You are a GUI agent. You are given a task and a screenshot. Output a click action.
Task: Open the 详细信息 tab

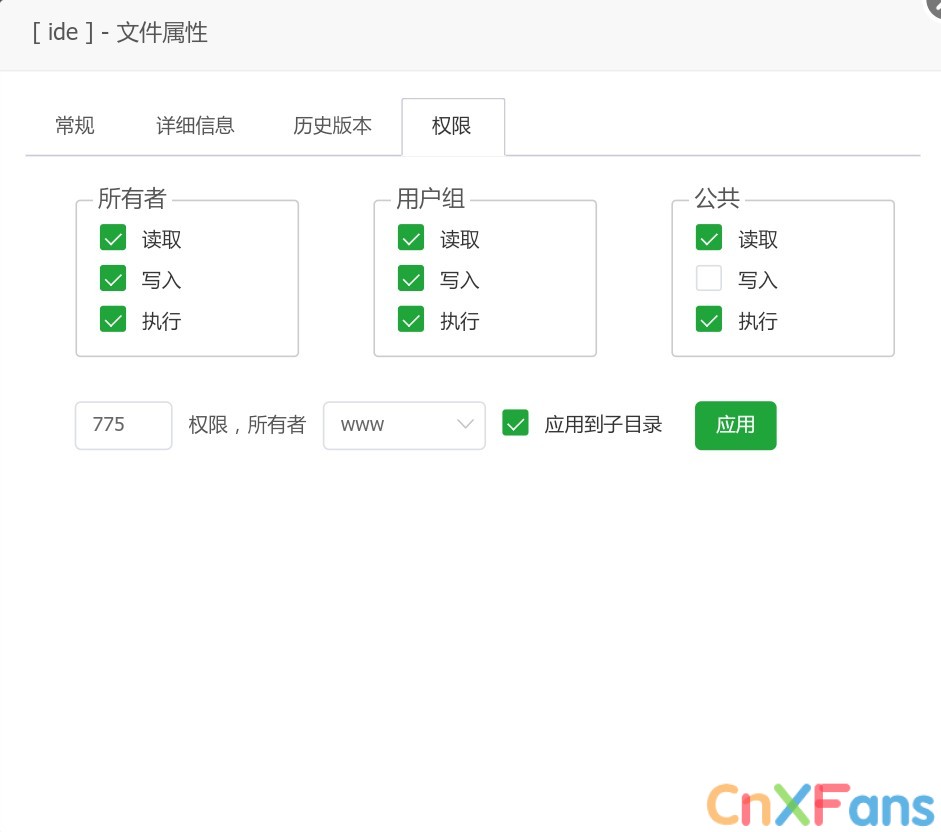[x=194, y=126]
